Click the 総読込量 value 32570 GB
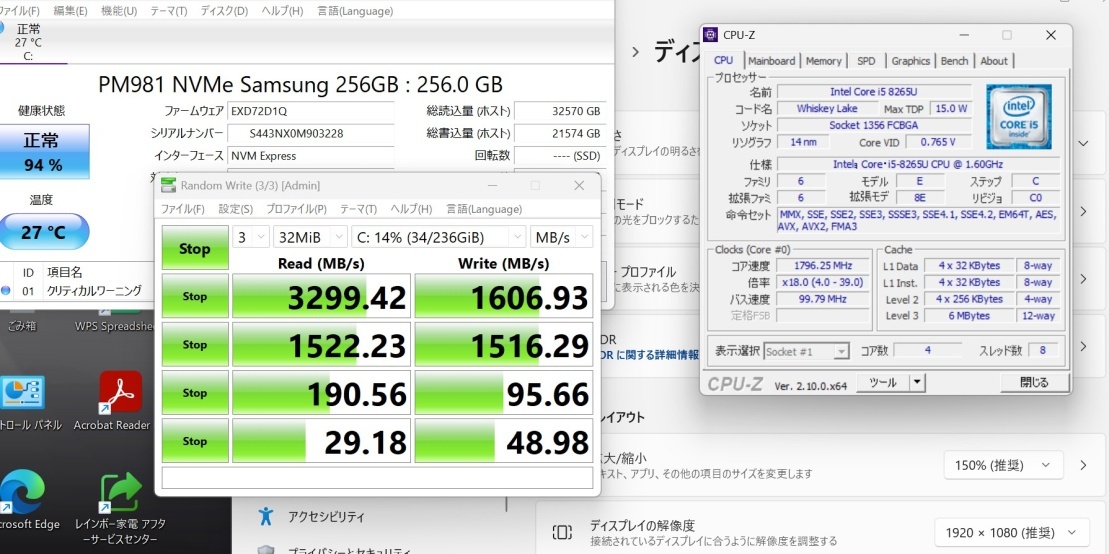Screen dimensions: 1109x554 pos(560,111)
